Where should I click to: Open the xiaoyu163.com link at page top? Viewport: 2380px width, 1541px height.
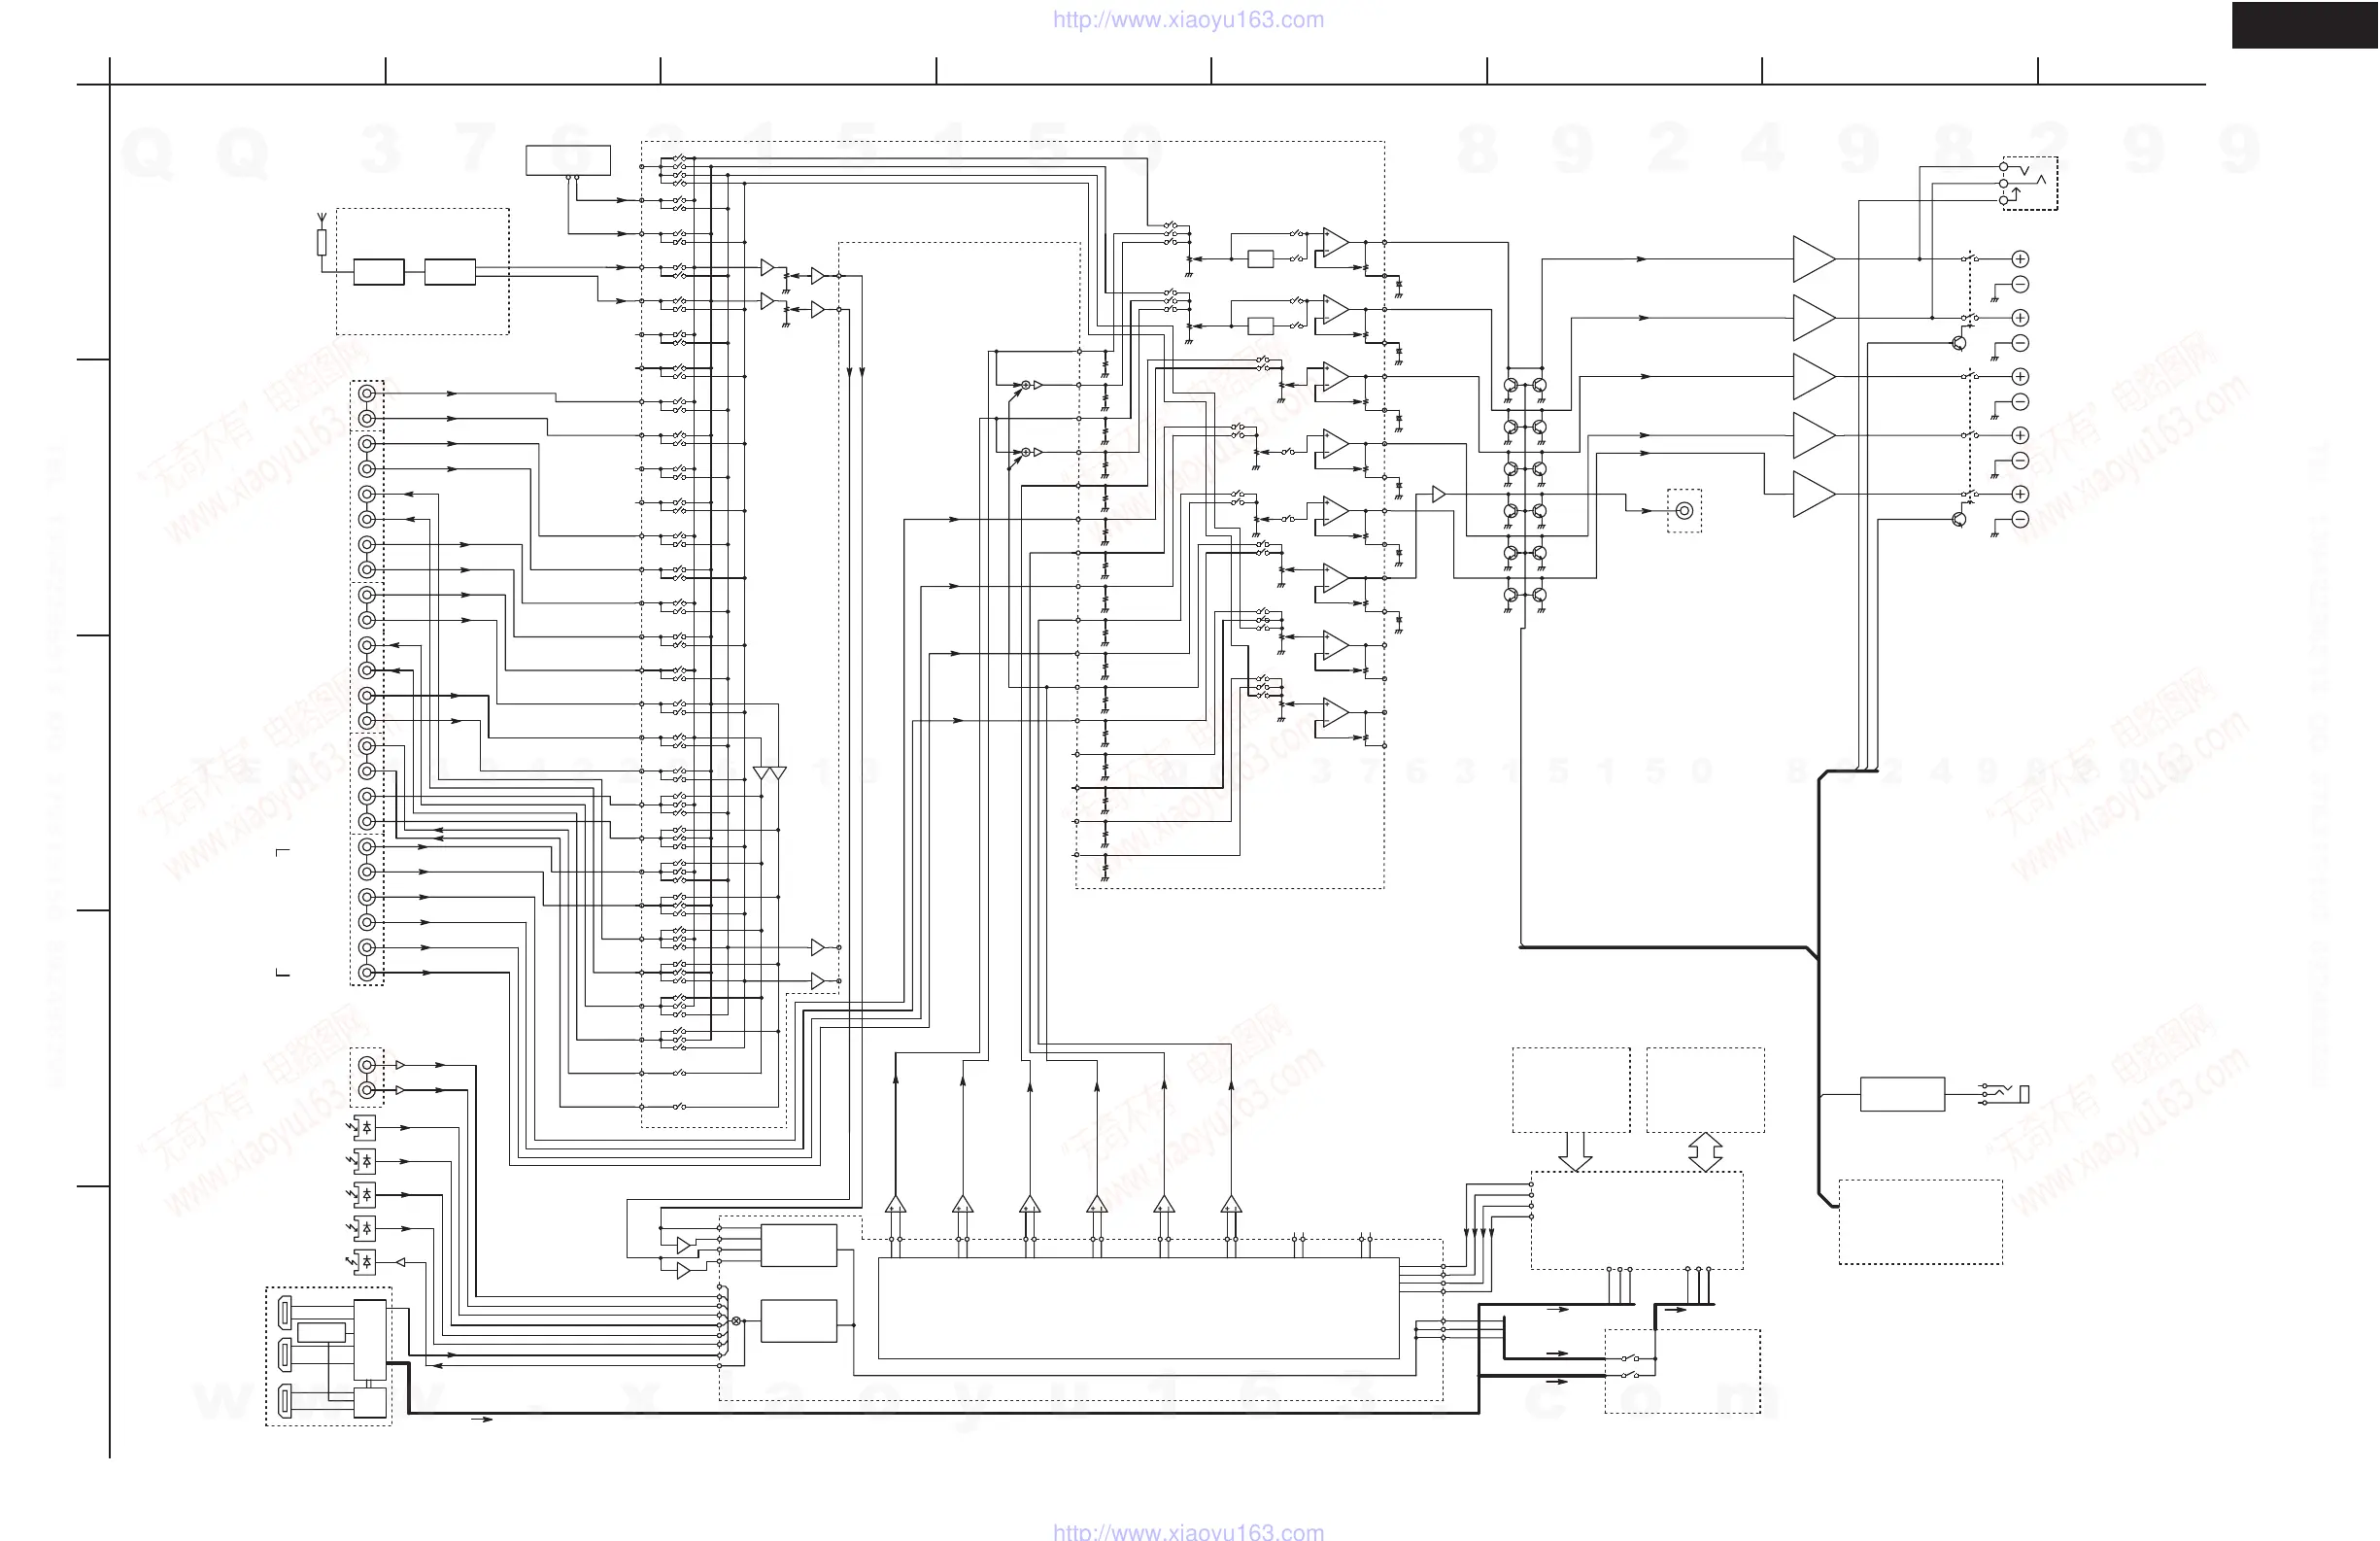pyautogui.click(x=1188, y=20)
